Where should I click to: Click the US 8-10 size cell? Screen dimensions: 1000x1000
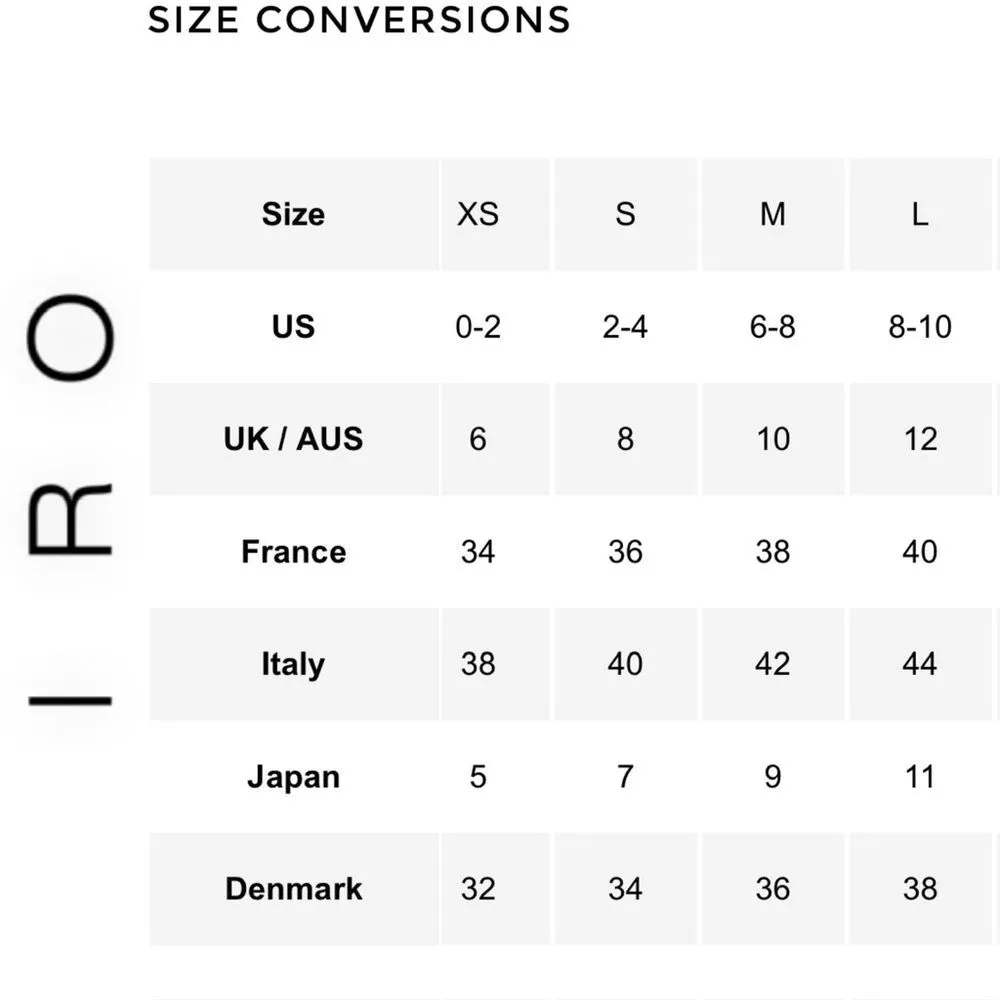pyautogui.click(x=919, y=327)
